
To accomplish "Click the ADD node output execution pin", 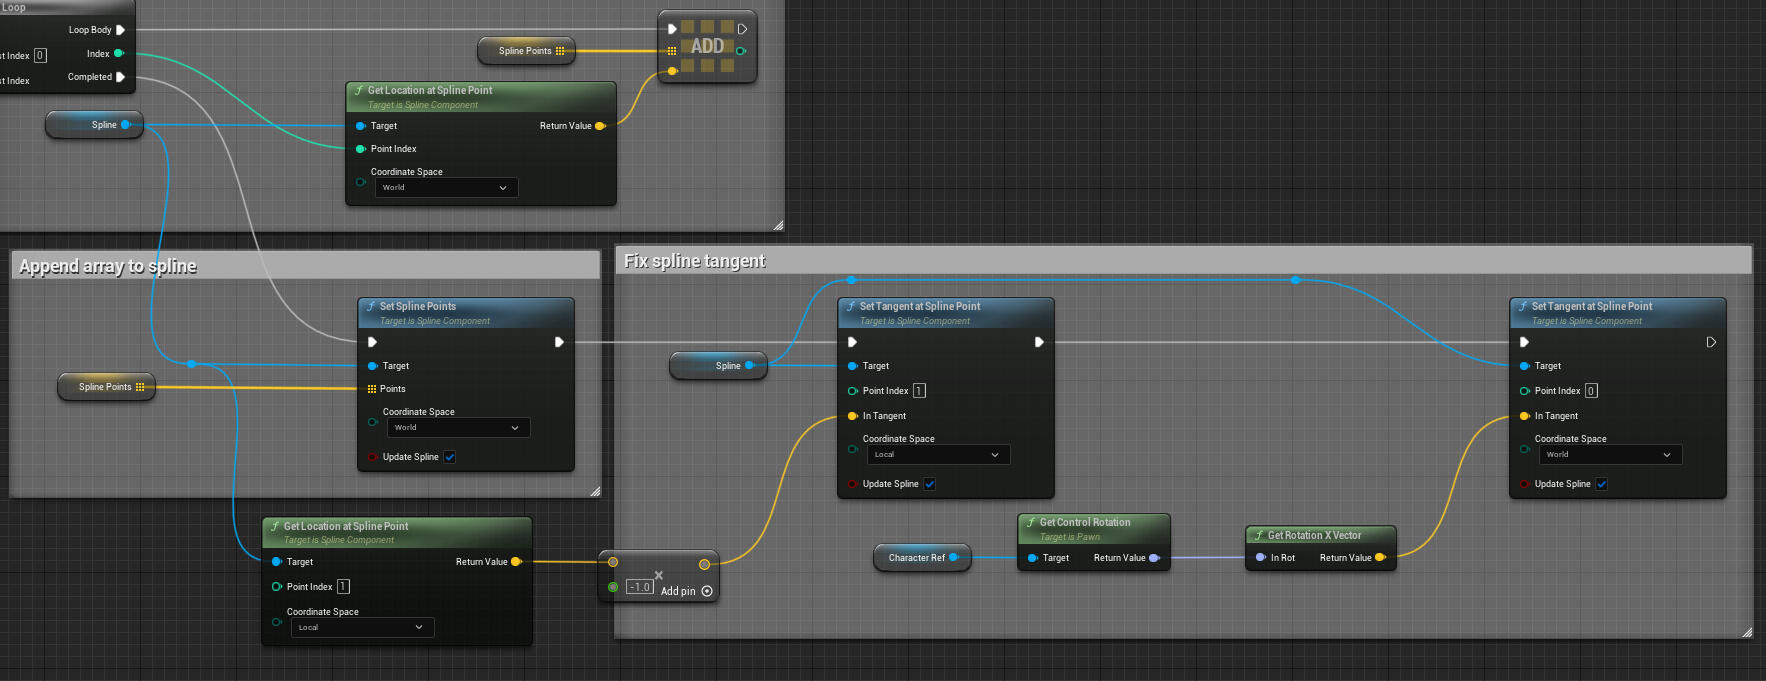I will [x=742, y=29].
